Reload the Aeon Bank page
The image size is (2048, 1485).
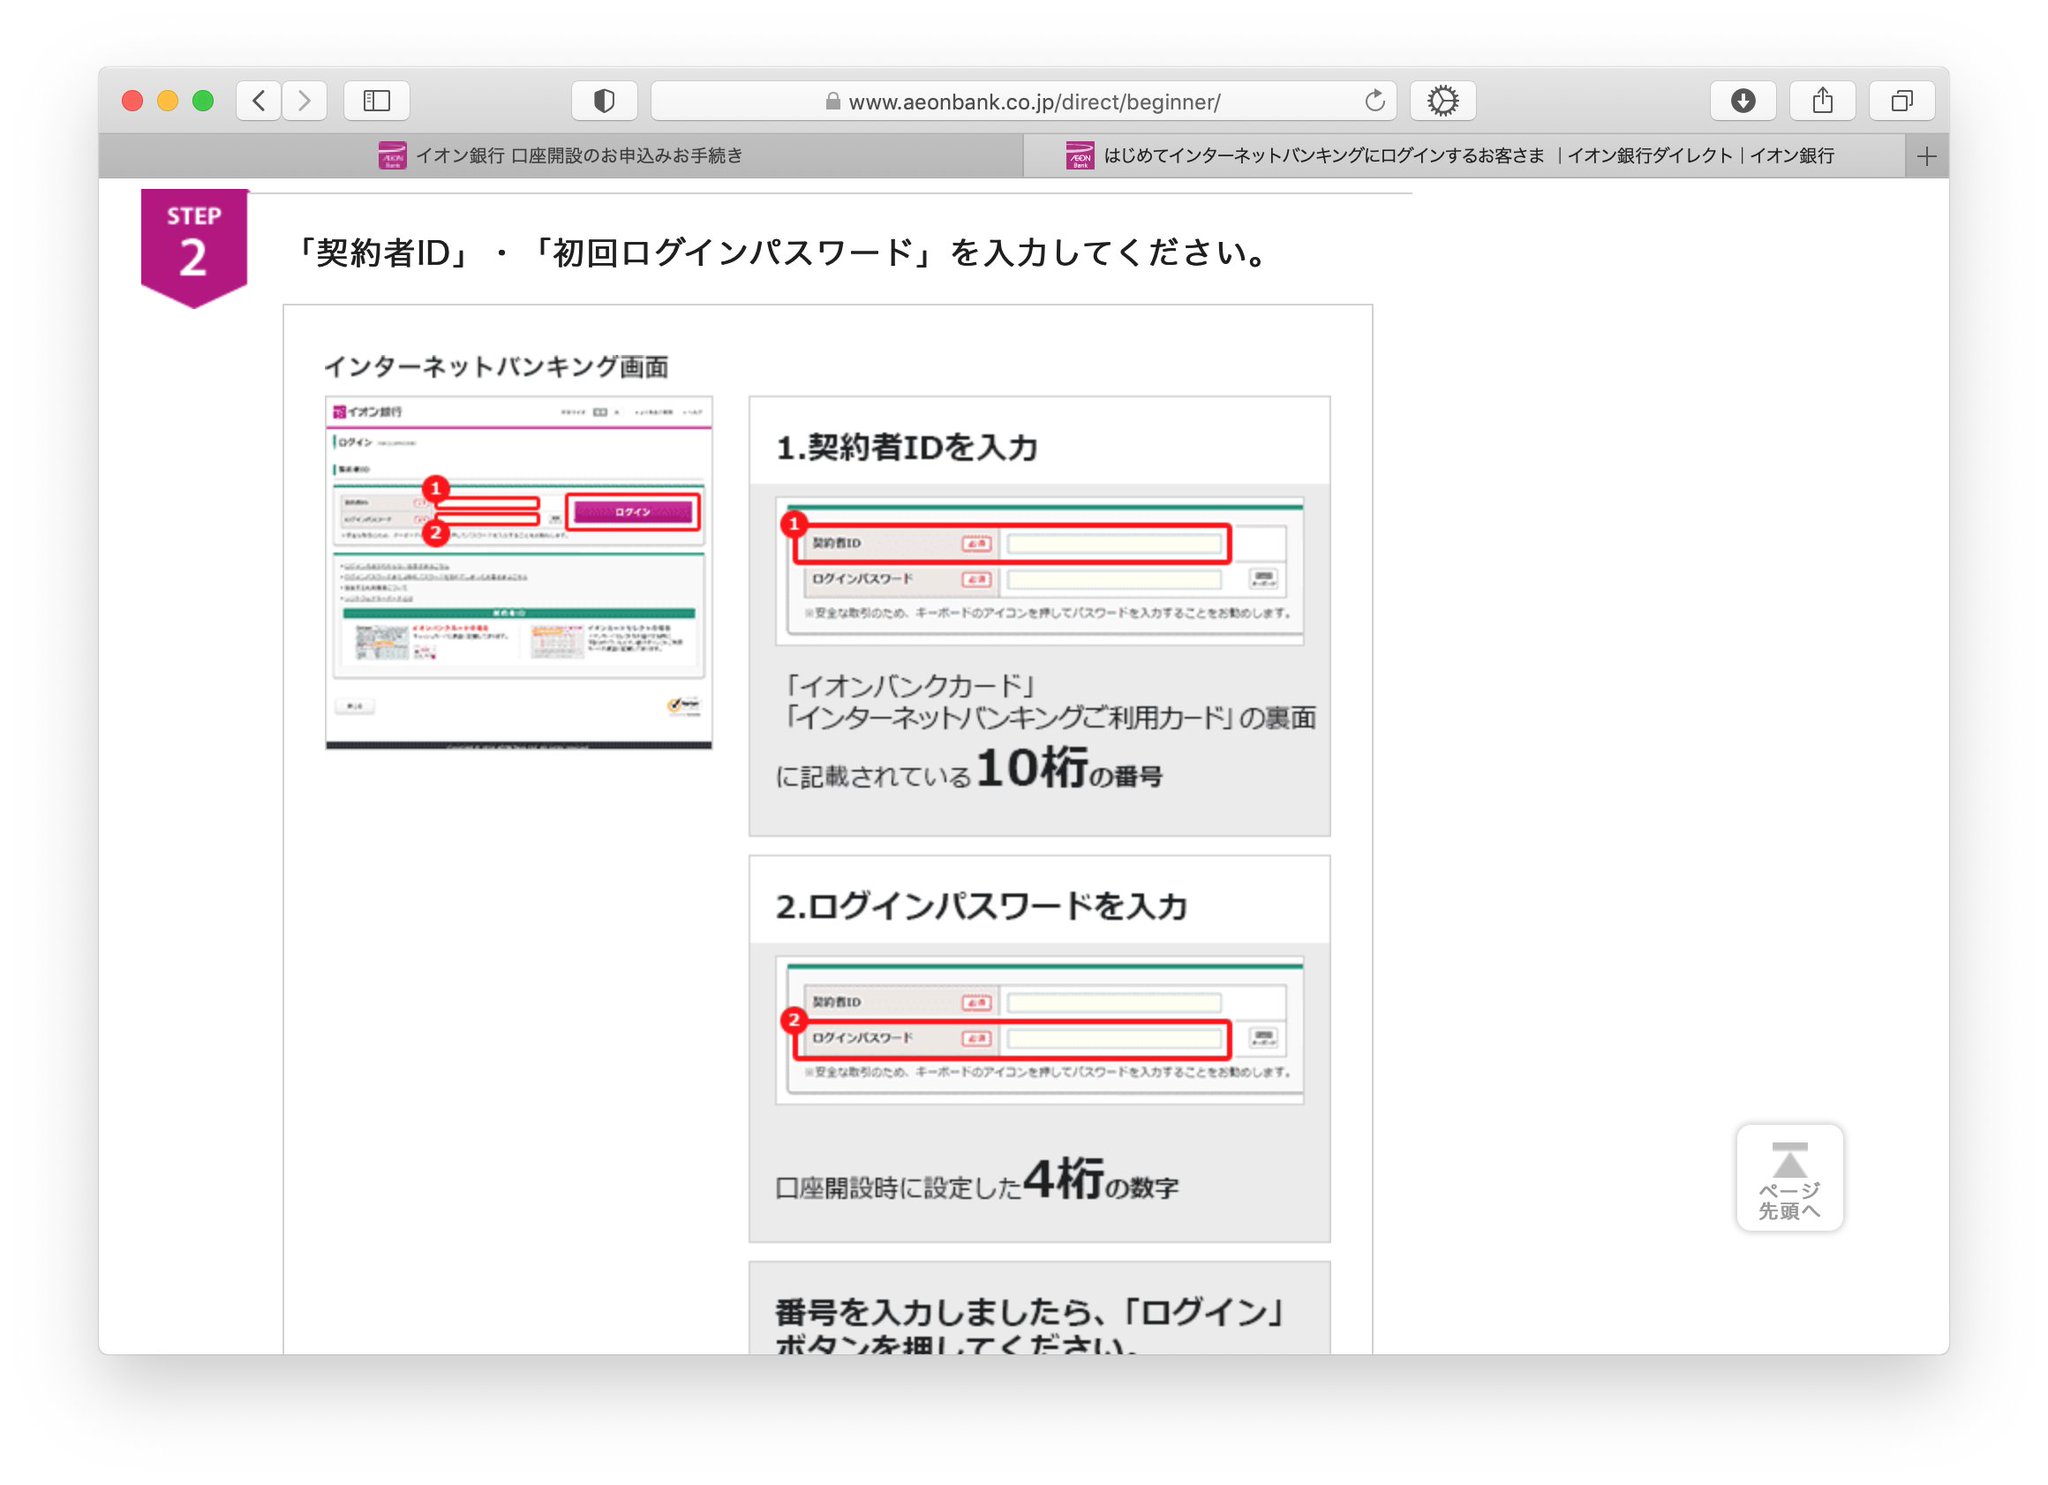pos(1374,100)
